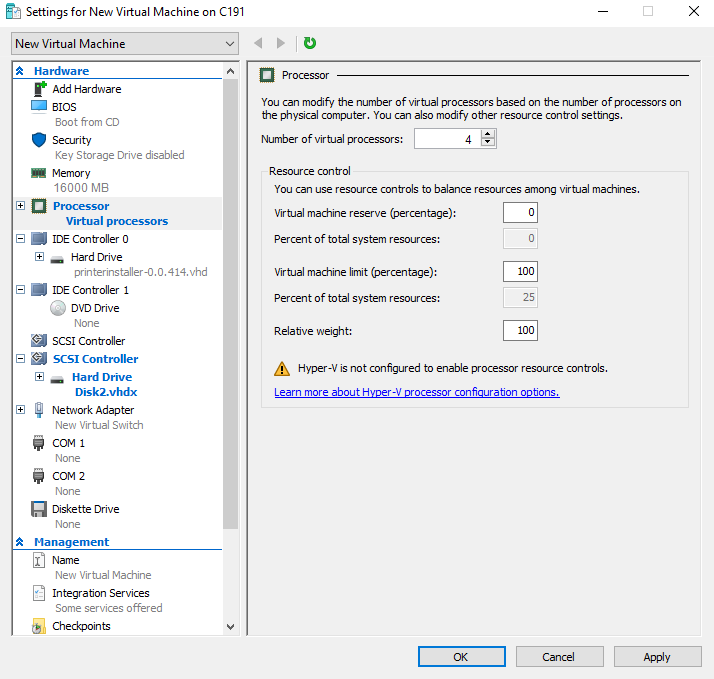Image resolution: width=714 pixels, height=679 pixels.
Task: Click the settings tree scrollbar thumb
Action: pyautogui.click(x=230, y=303)
